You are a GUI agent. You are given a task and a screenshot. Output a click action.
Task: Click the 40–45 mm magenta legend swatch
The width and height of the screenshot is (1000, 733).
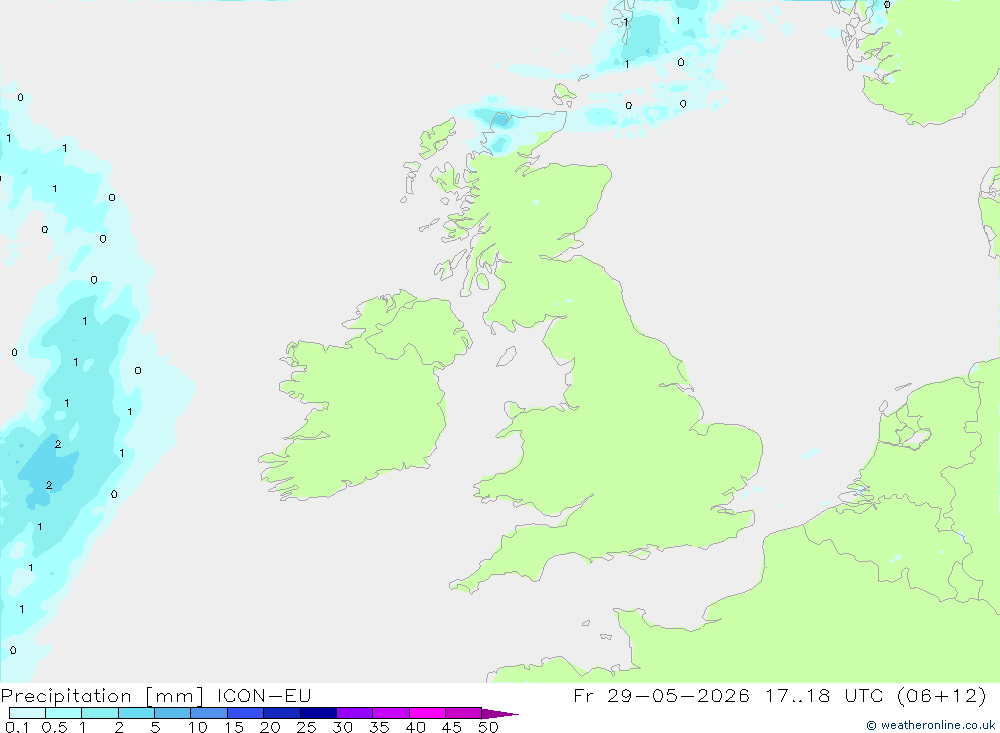427,713
